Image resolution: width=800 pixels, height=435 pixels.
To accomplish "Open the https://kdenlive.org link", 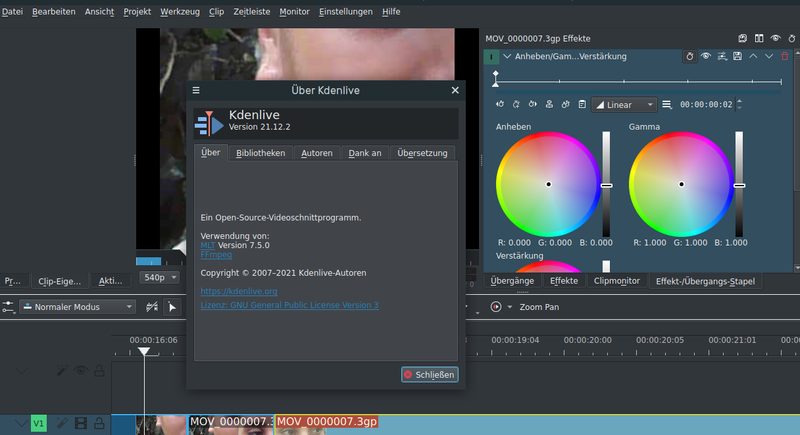I will (x=239, y=291).
